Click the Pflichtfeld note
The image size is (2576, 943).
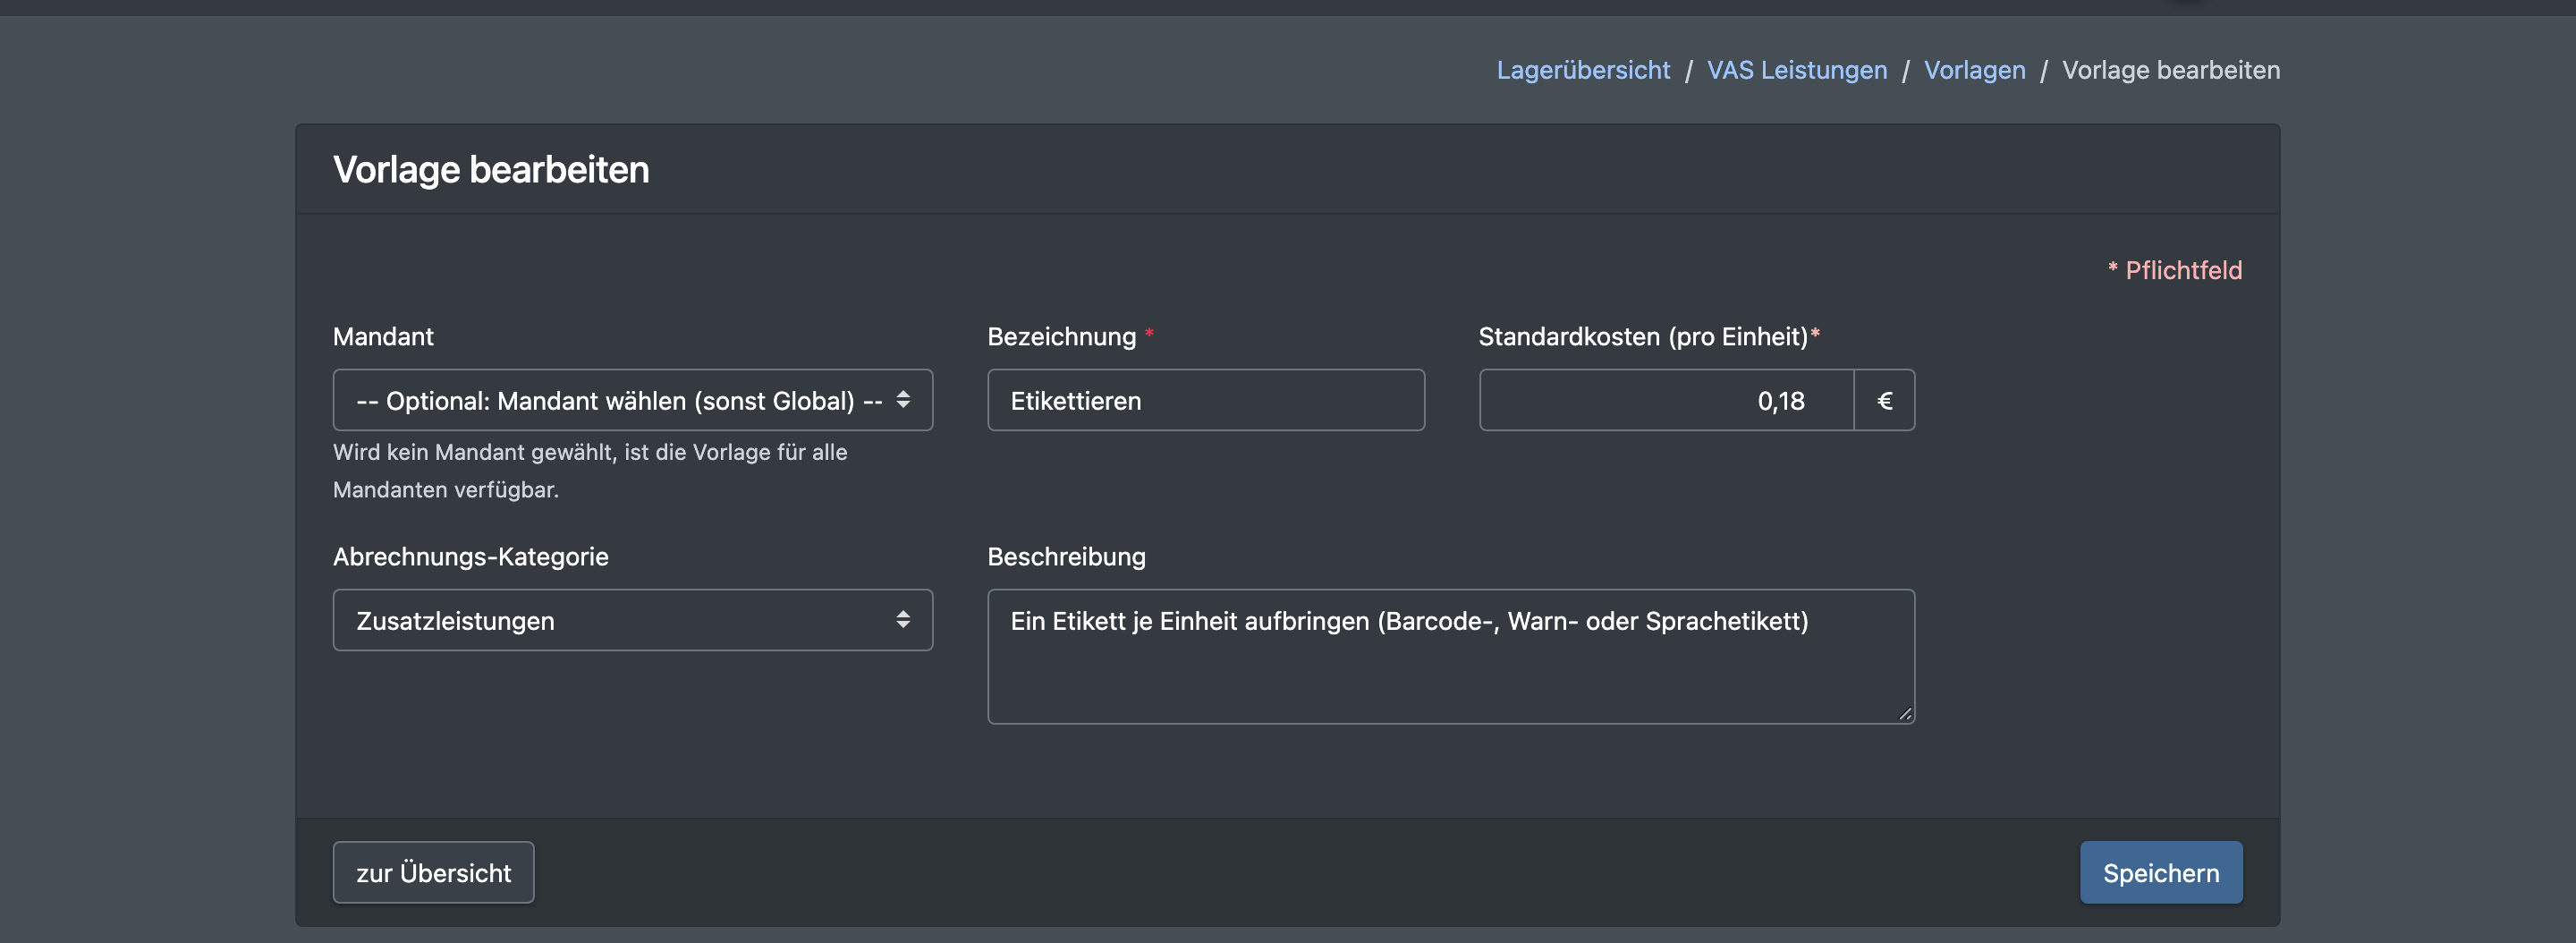(x=2175, y=270)
